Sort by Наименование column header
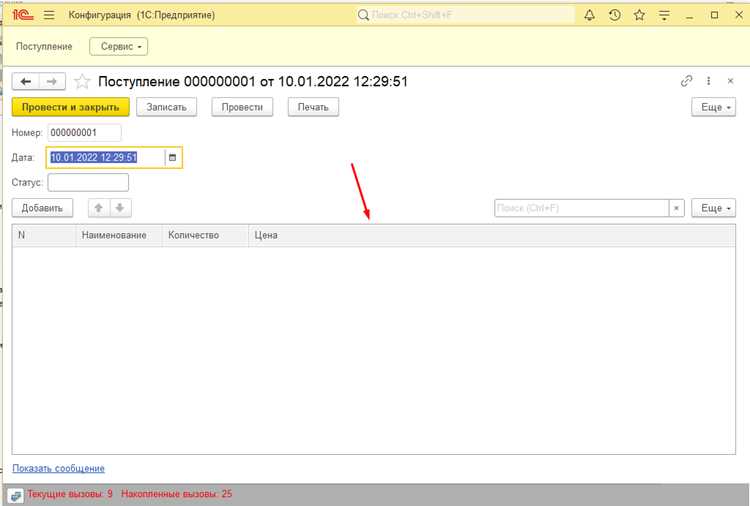The width and height of the screenshot is (750, 506). (x=114, y=235)
